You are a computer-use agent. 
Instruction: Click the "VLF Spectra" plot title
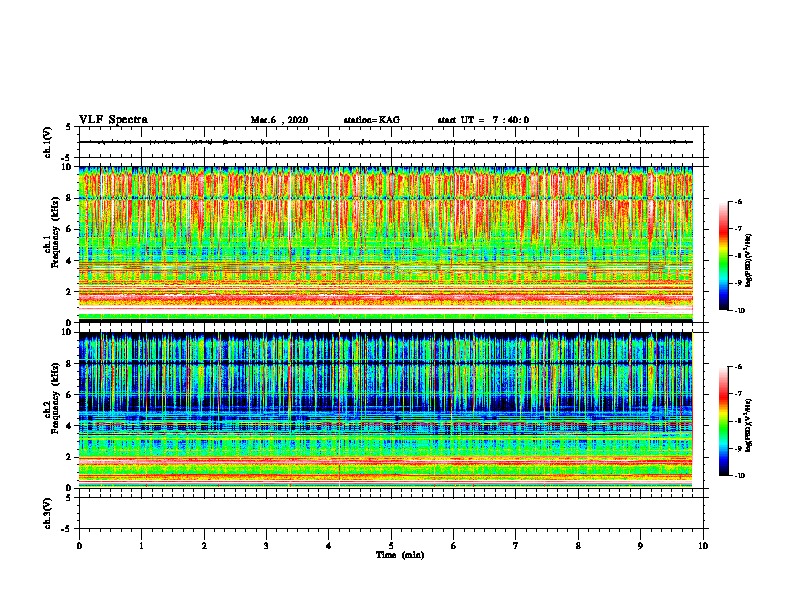pos(113,120)
